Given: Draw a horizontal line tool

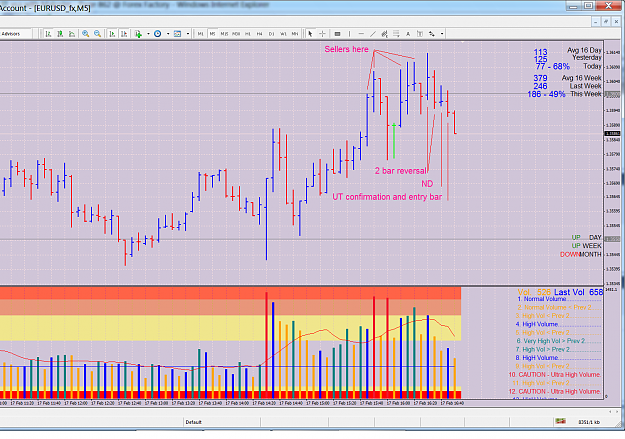Looking at the screenshot, I should coord(361,34).
